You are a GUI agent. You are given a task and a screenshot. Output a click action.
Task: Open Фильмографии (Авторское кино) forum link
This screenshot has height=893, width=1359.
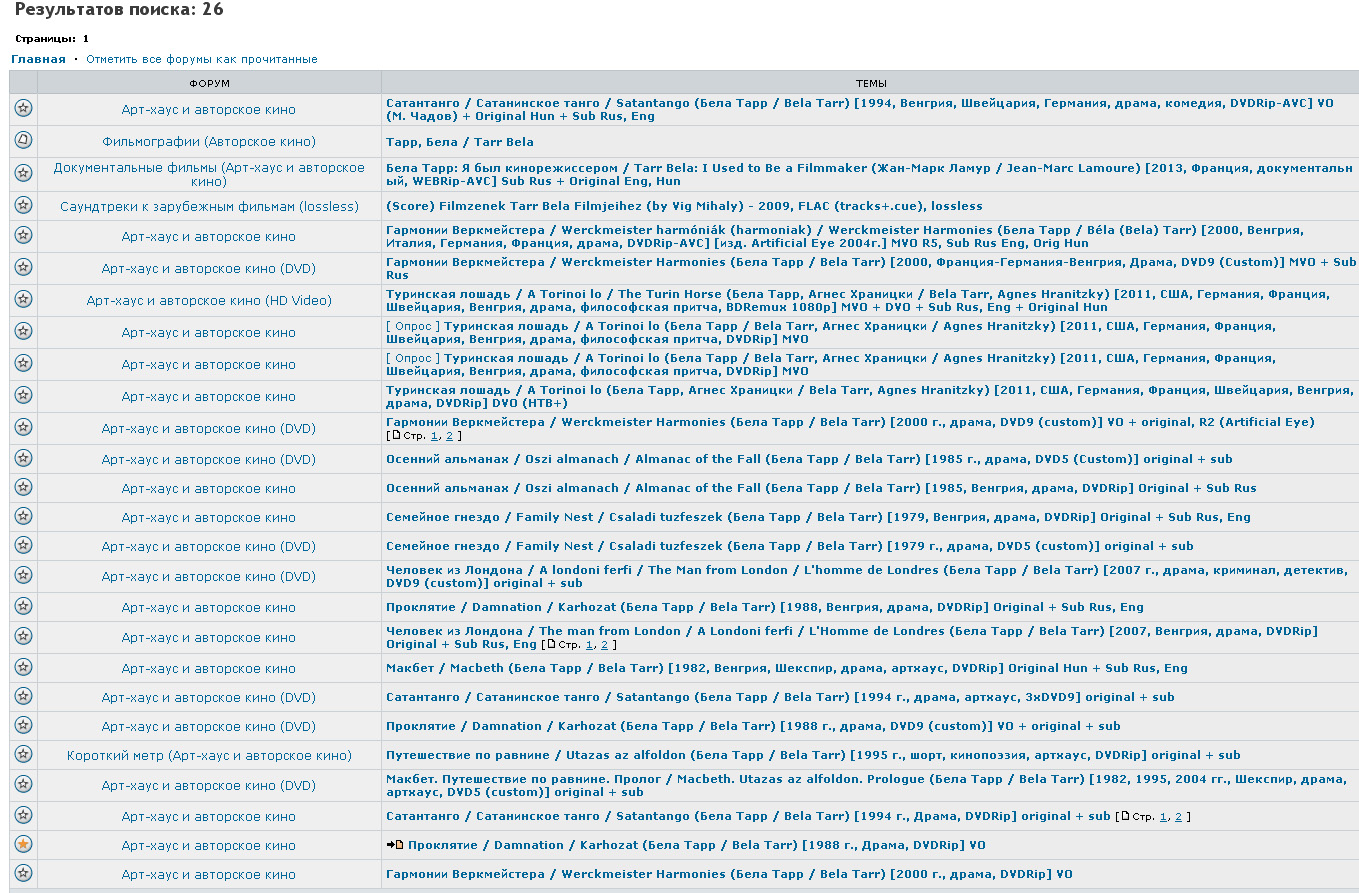click(x=209, y=142)
